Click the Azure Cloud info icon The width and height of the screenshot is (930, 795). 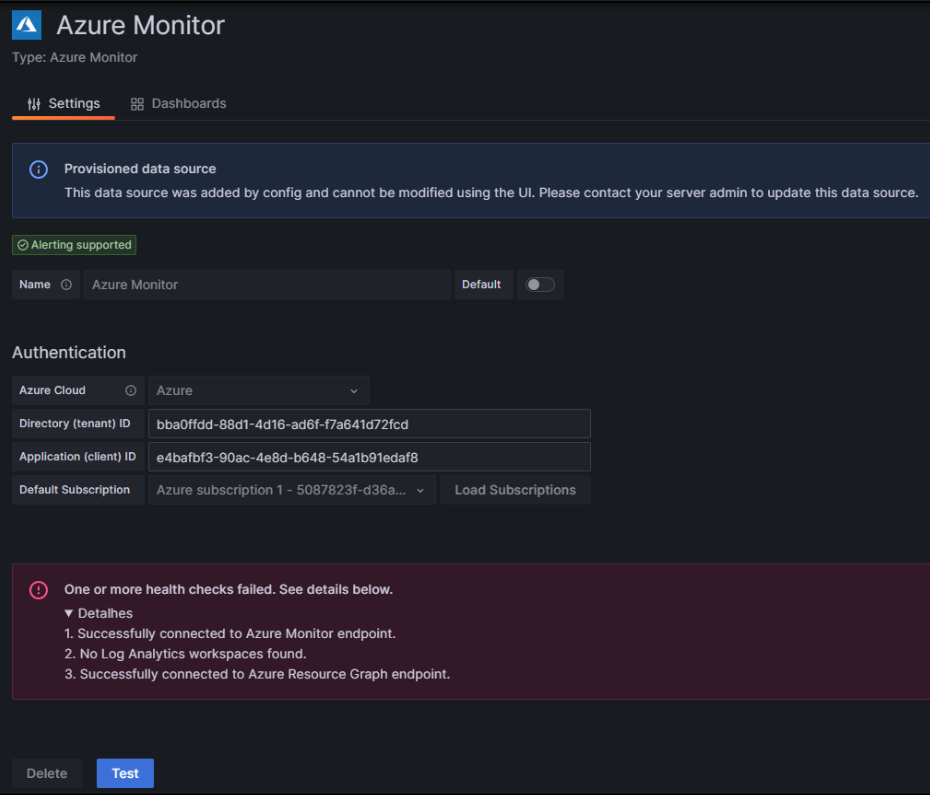130,390
